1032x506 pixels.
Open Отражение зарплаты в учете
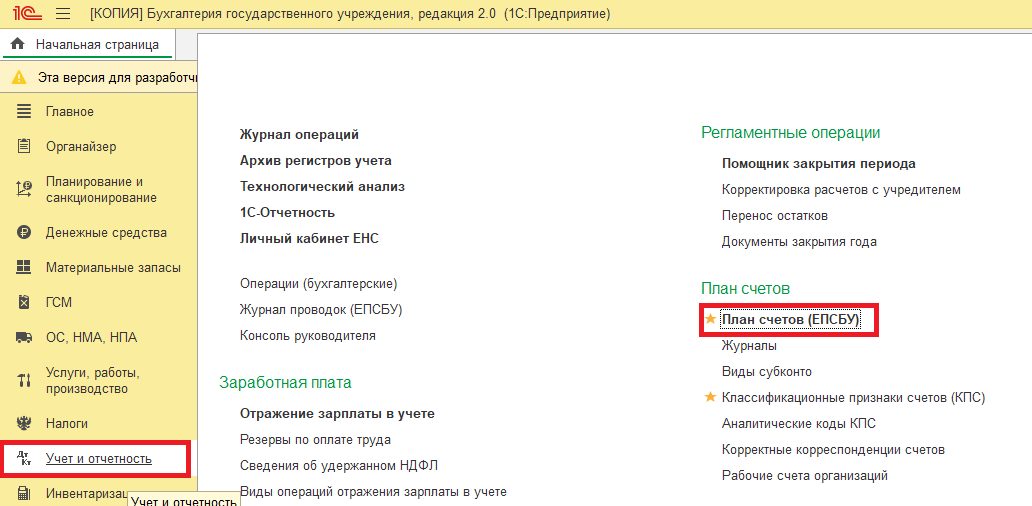[x=337, y=413]
